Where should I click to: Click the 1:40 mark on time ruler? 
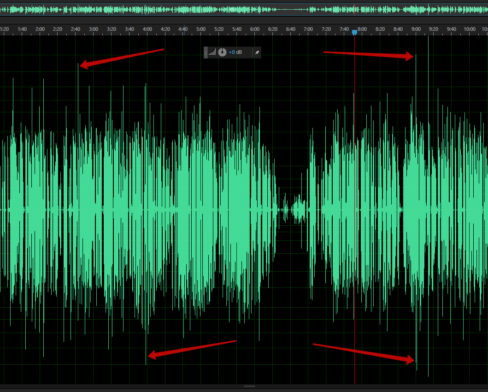[x=22, y=29]
